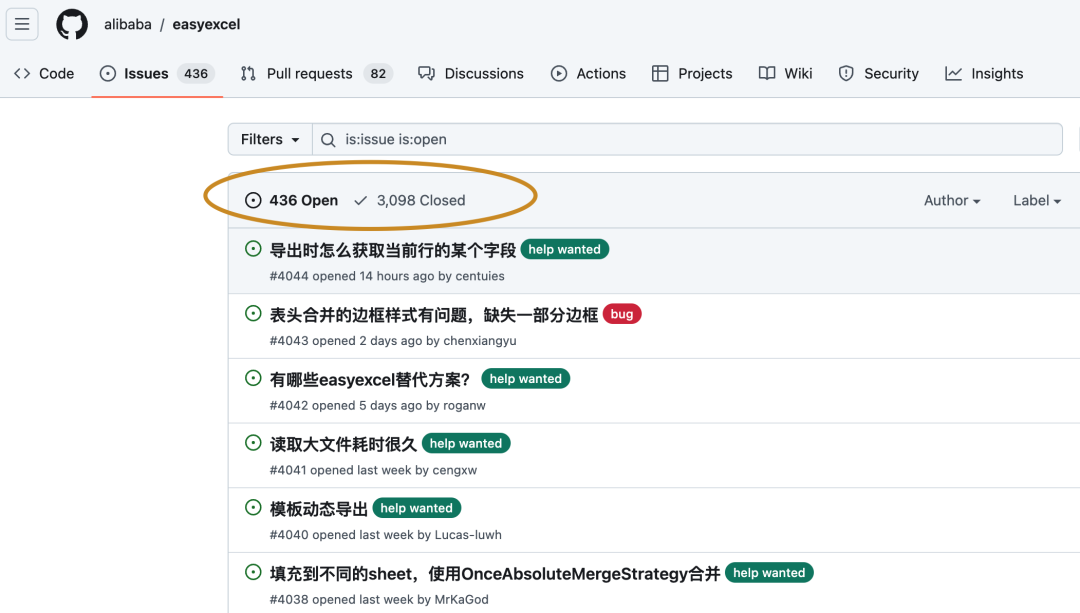
Task: Go to the Actions tab
Action: click(588, 74)
